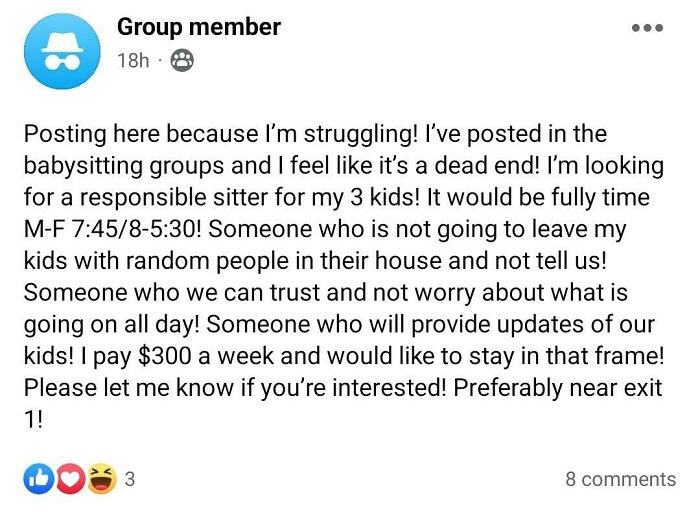Open the Group member profile name
The height and width of the screenshot is (516, 700).
[199, 26]
